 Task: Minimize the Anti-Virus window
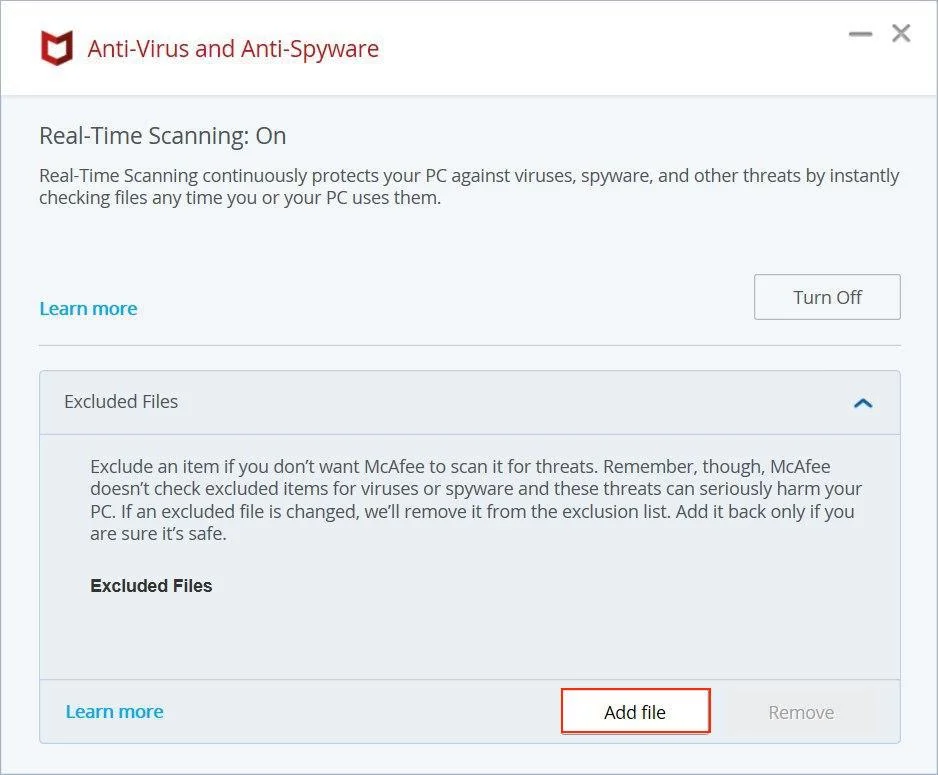pyautogui.click(x=860, y=35)
